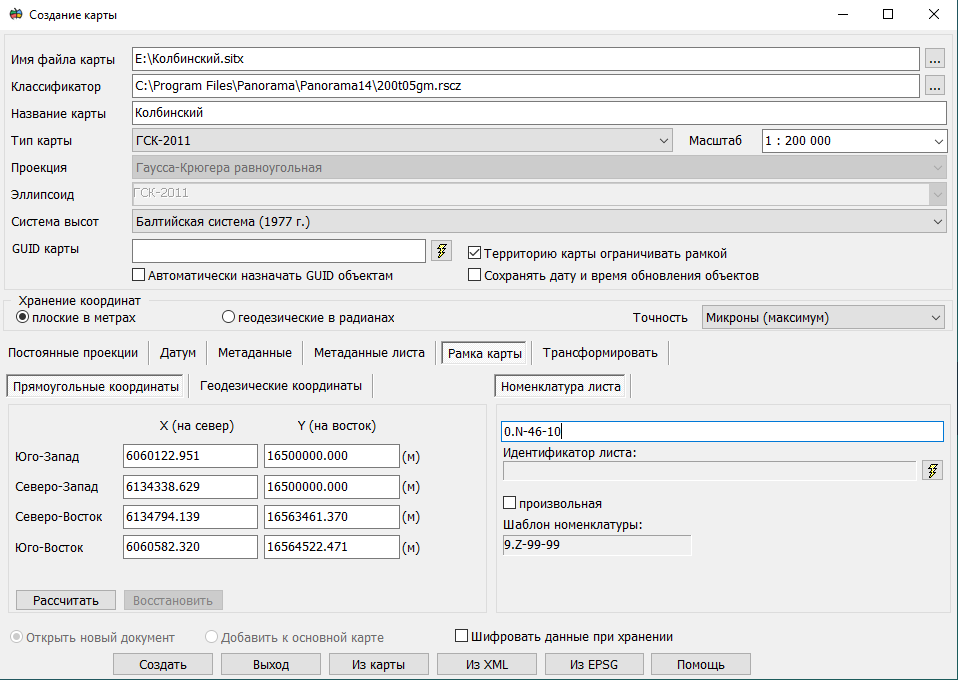Viewport: 958px width, 680px height.
Task: Enable Шифровать данные при хранении
Action: pyautogui.click(x=462, y=636)
